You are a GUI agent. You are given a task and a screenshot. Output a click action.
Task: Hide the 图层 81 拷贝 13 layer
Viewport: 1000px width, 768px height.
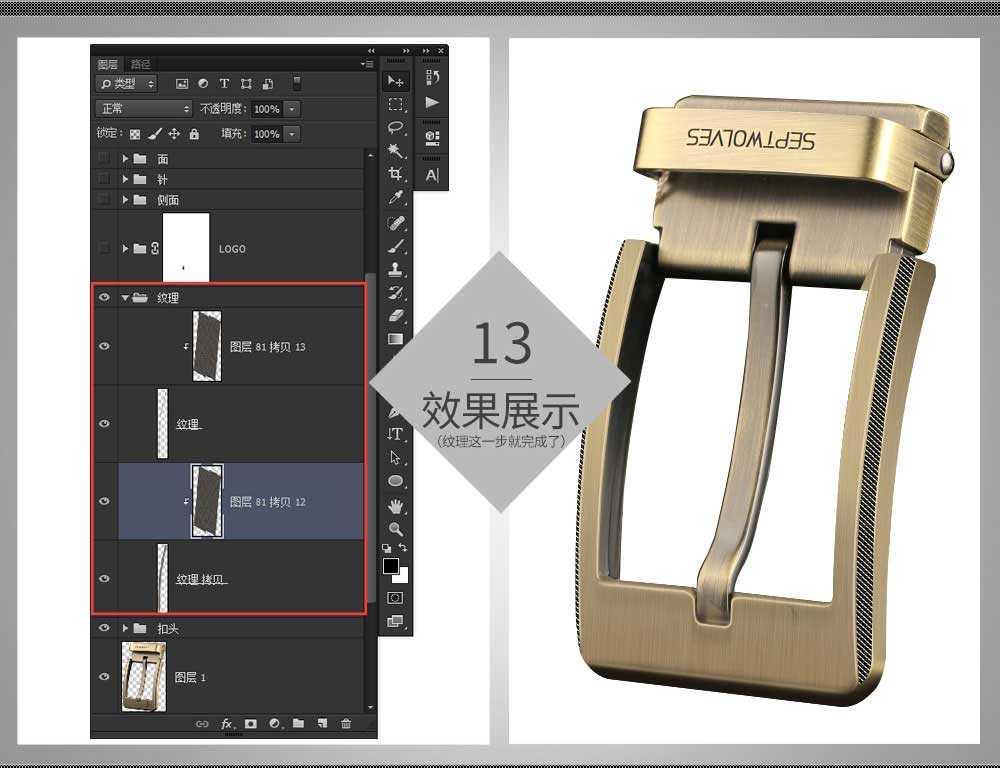pos(105,346)
